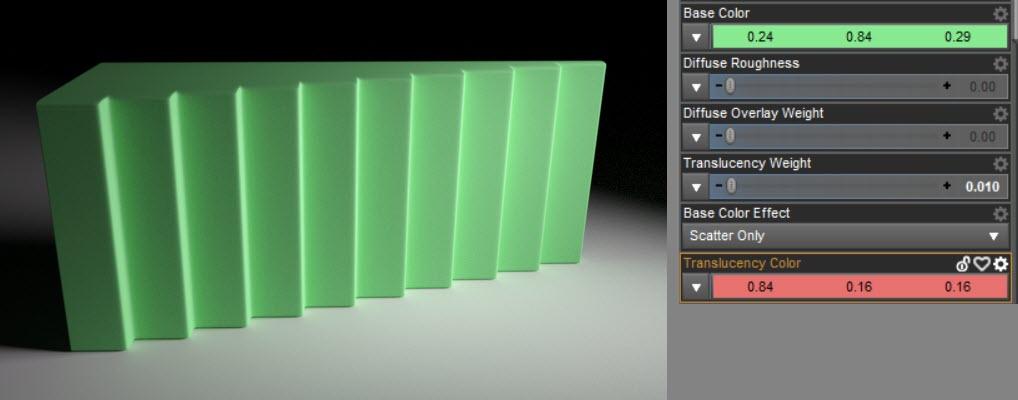The image size is (1018, 400).
Task: Expand Base Color map dropdown arrow
Action: point(697,37)
